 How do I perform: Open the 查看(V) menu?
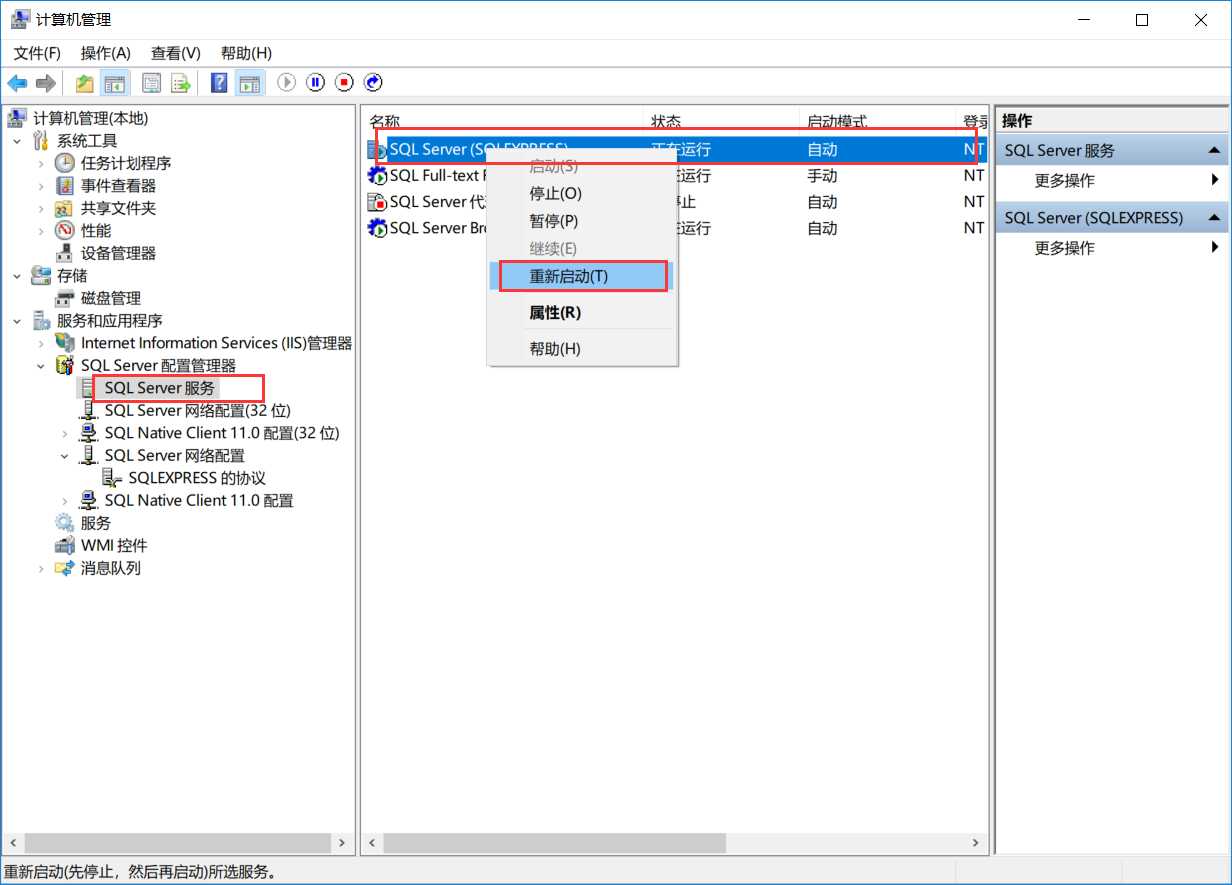click(176, 53)
